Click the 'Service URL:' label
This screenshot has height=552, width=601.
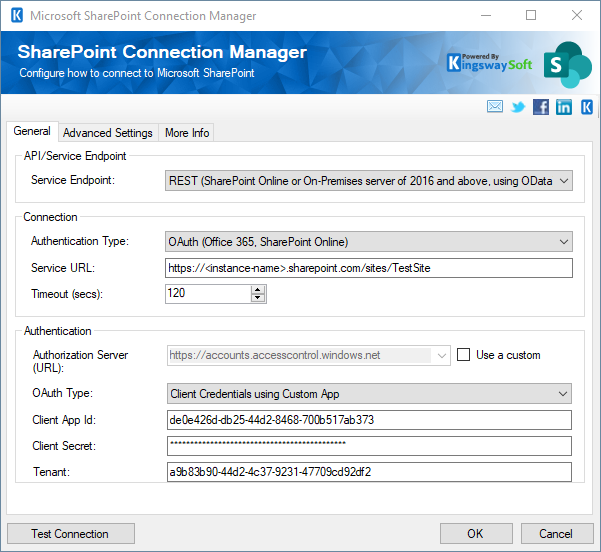(63, 268)
